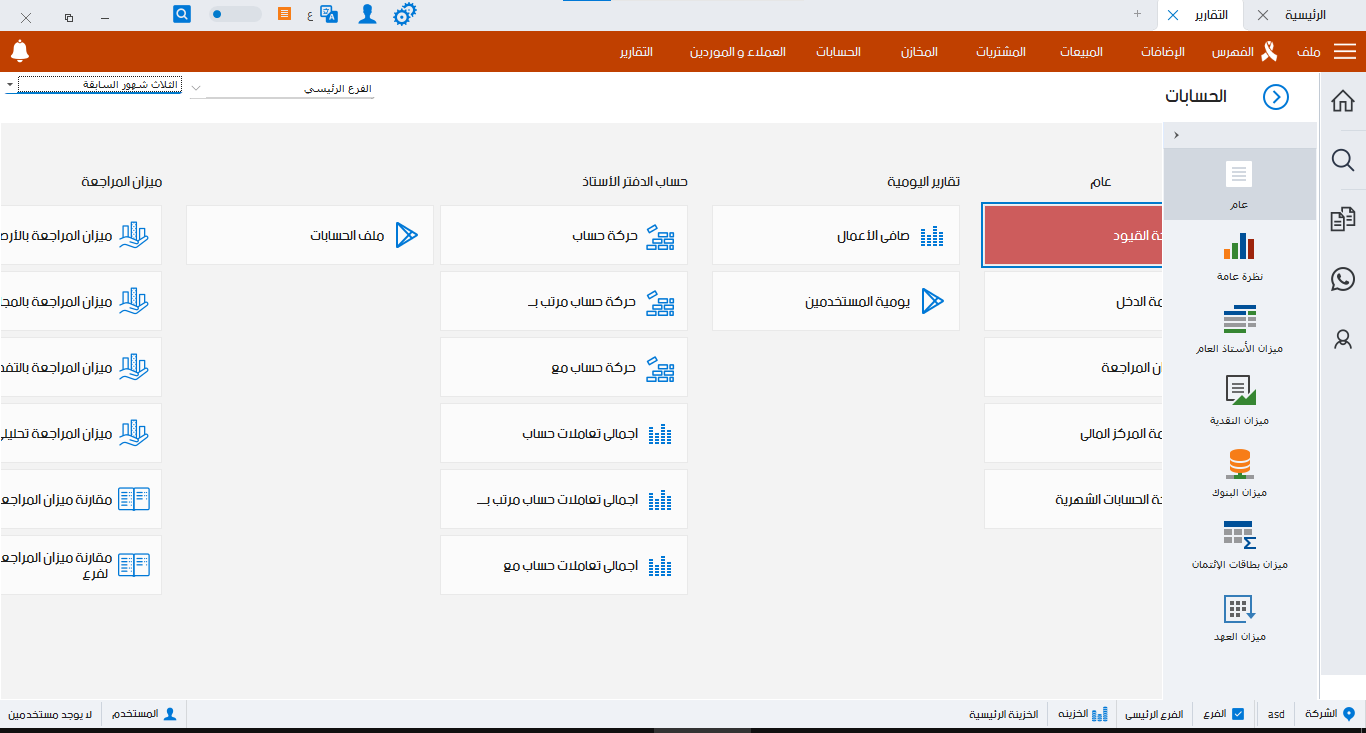The image size is (1366, 733).
Task: Expand the الفرع الرئيسي branch dropdown
Action: (197, 89)
